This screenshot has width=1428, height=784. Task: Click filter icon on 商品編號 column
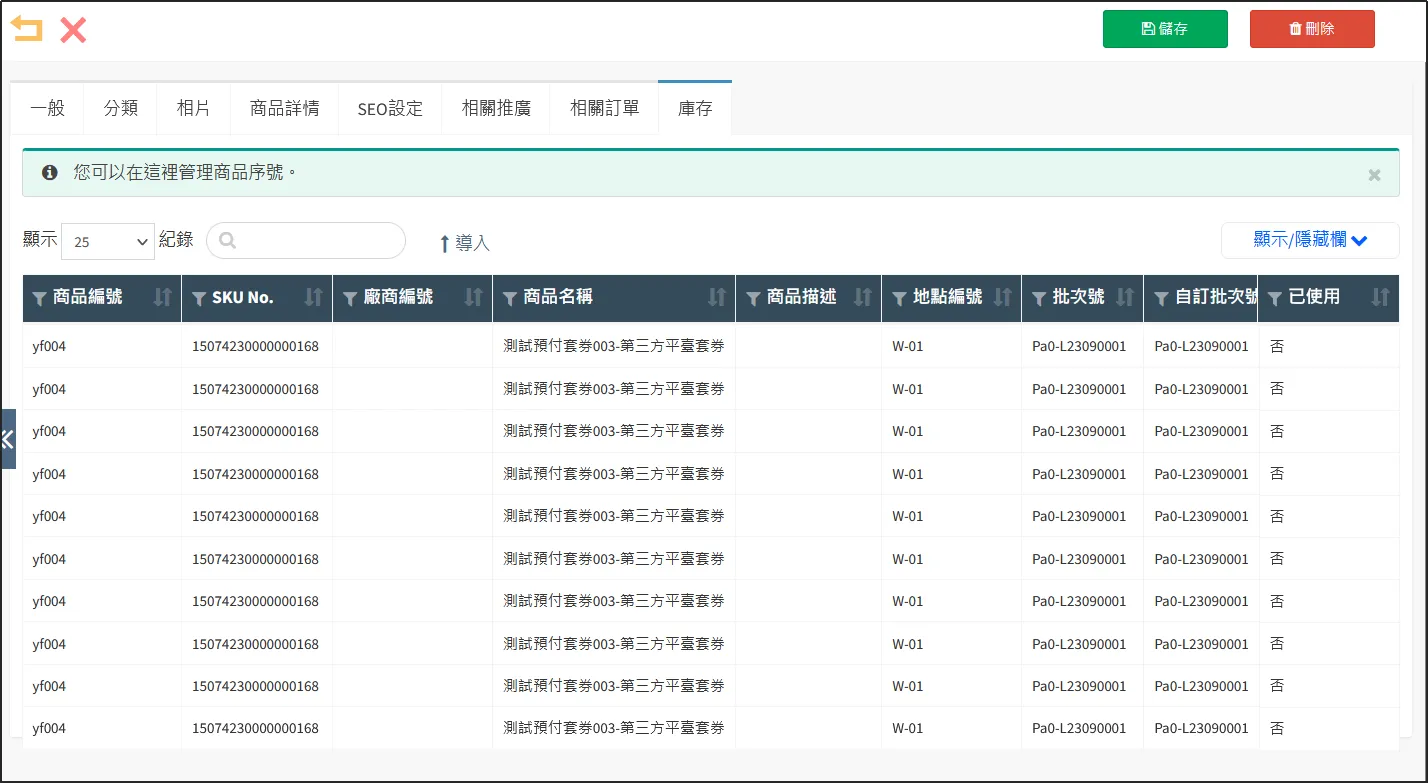point(40,298)
